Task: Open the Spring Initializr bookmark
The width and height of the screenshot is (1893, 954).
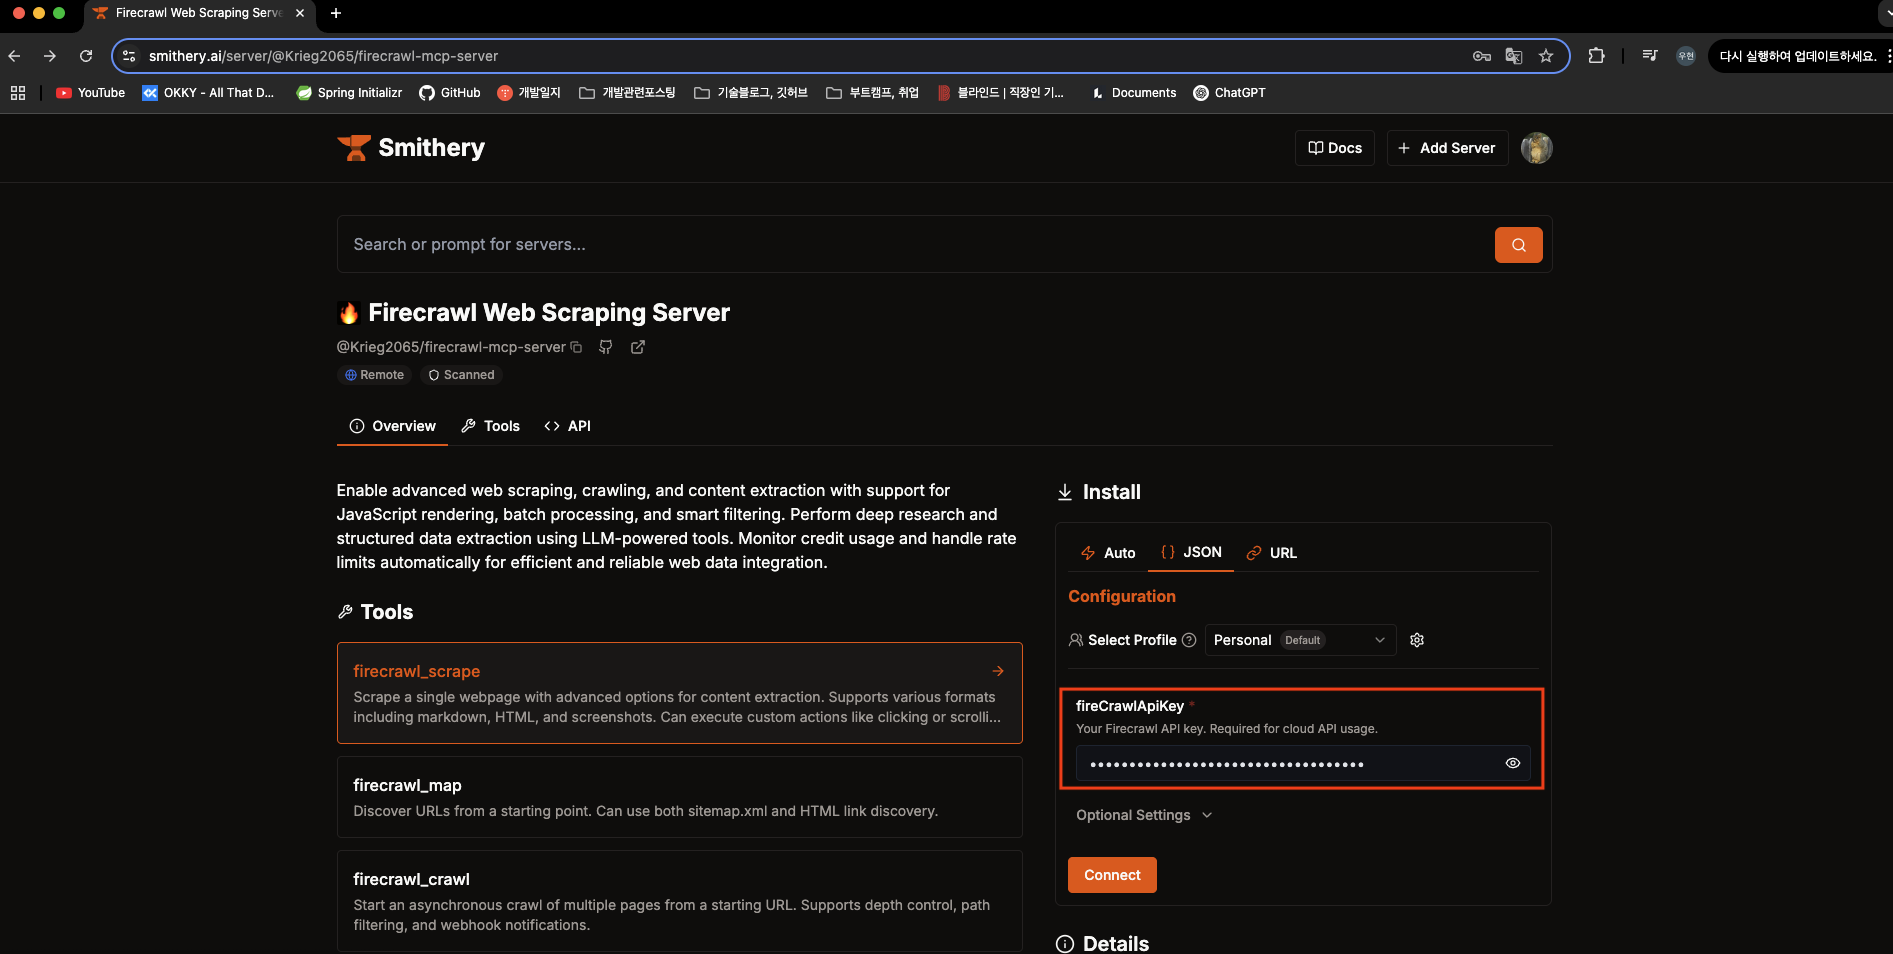Action: [350, 93]
